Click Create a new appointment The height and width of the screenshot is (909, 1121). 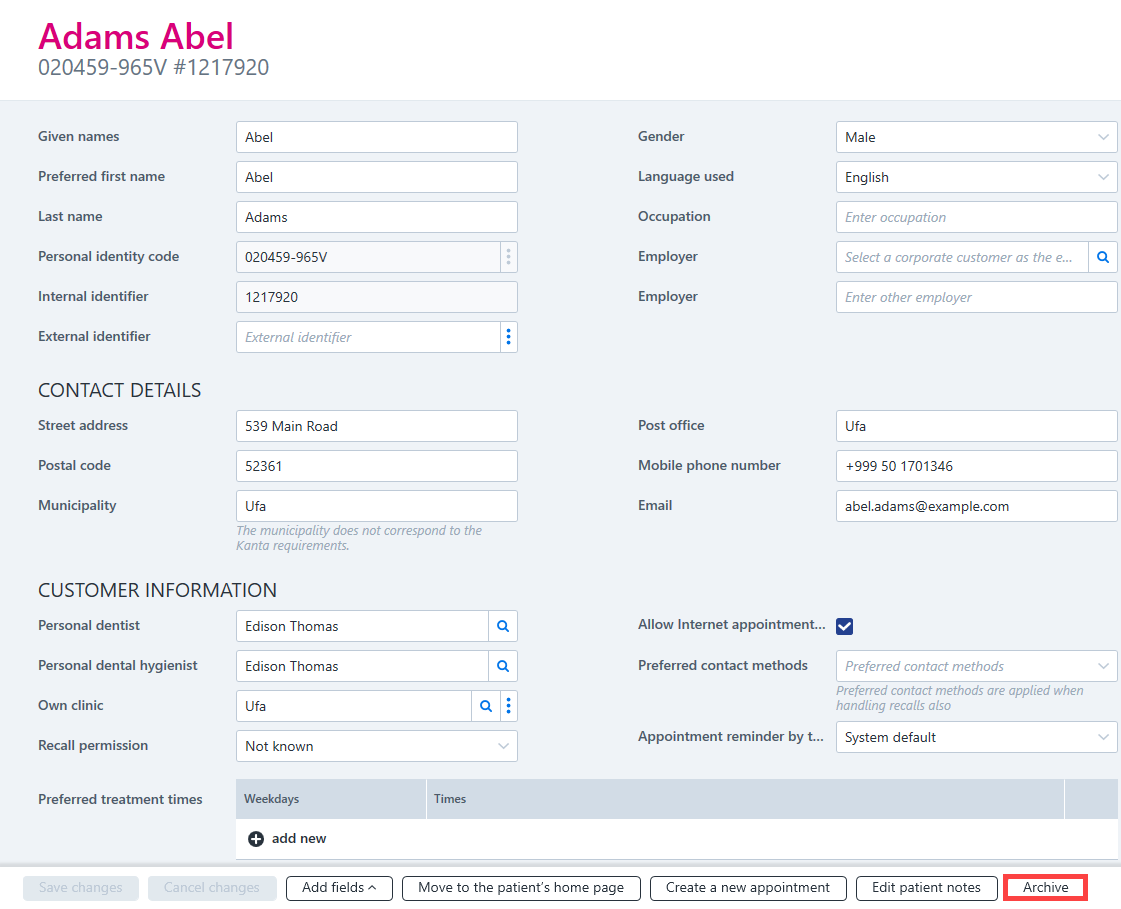click(748, 888)
